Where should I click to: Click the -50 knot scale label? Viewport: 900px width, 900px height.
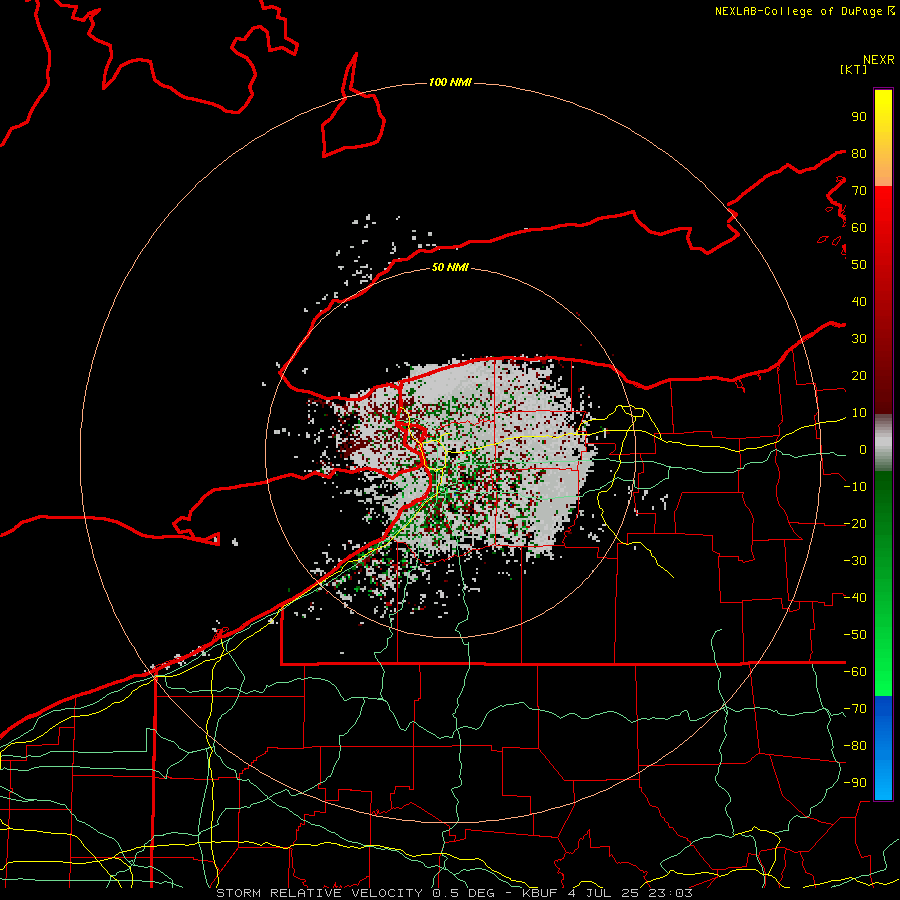click(855, 635)
